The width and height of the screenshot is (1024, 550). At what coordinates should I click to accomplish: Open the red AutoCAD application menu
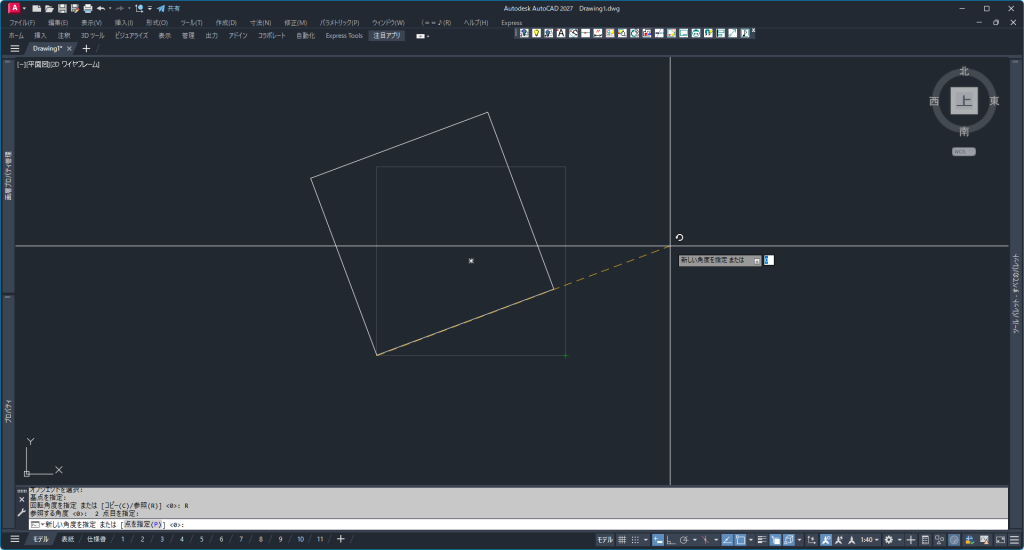(14, 8)
